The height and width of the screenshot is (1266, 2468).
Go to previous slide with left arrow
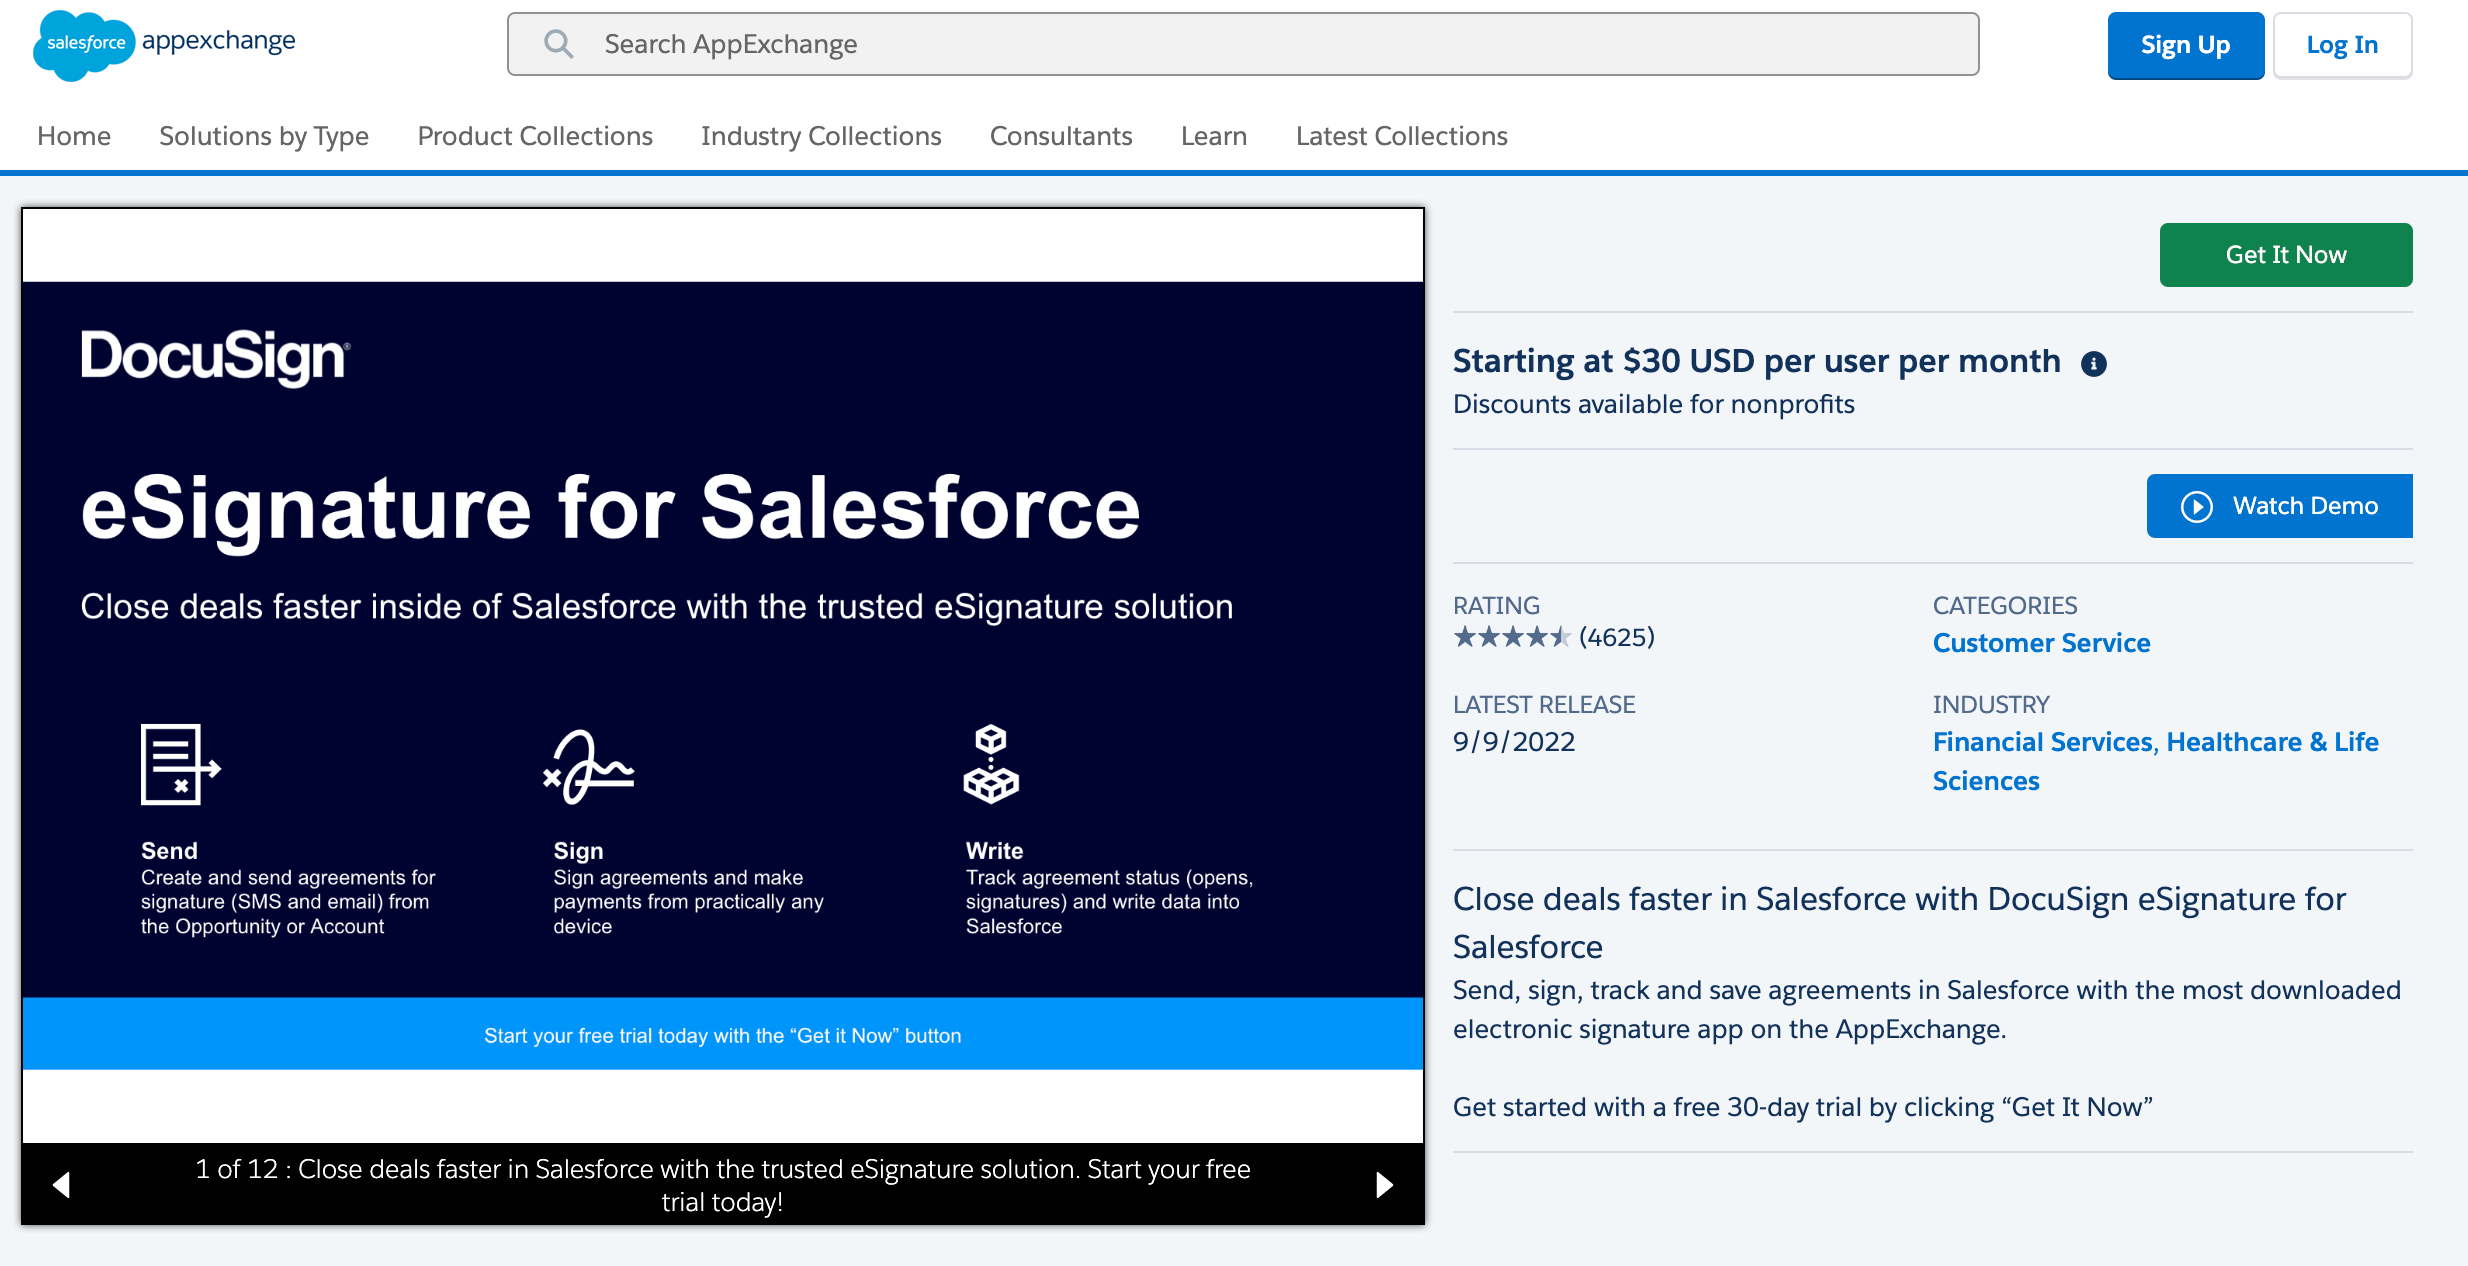tap(61, 1185)
